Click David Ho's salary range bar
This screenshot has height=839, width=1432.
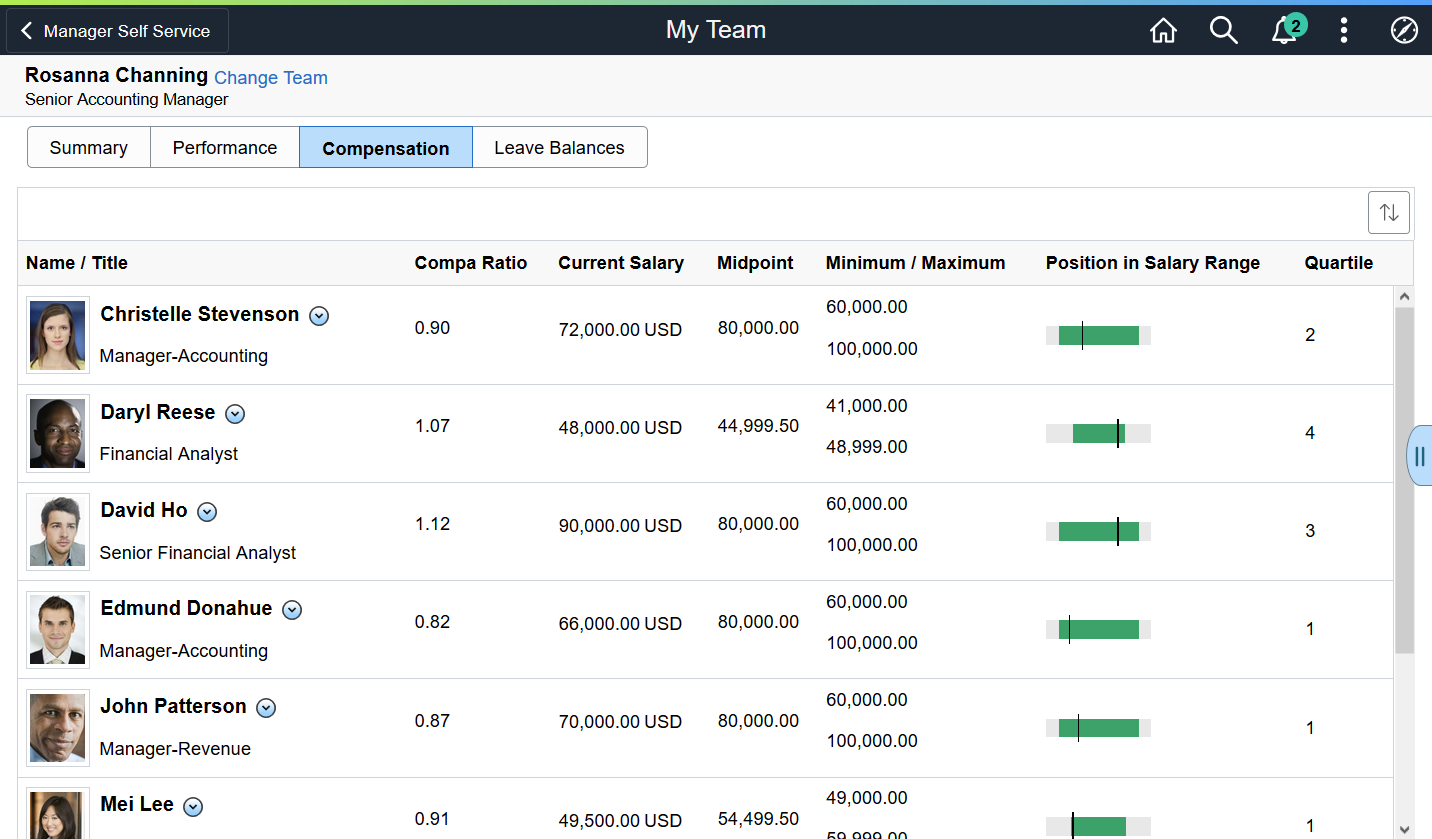1098,531
